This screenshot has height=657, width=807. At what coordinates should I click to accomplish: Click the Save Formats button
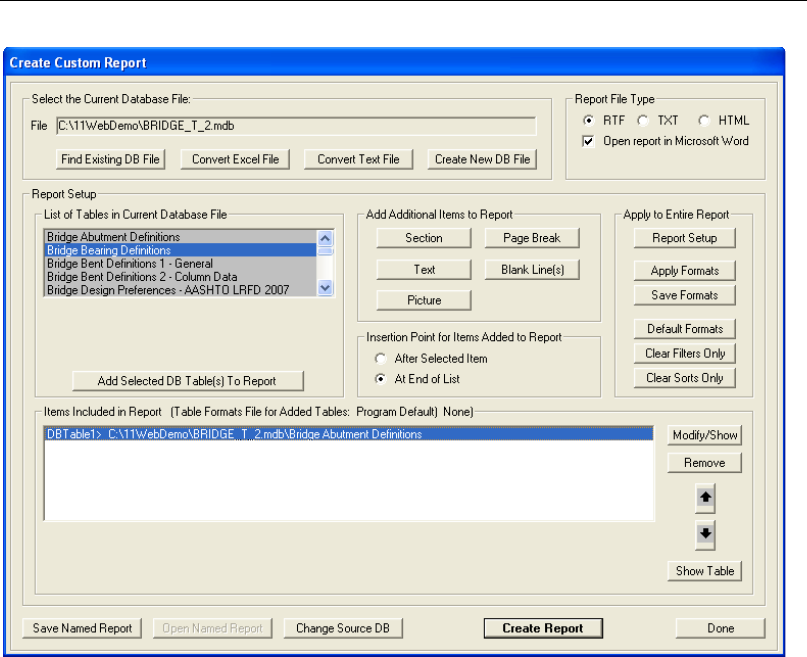tap(685, 295)
